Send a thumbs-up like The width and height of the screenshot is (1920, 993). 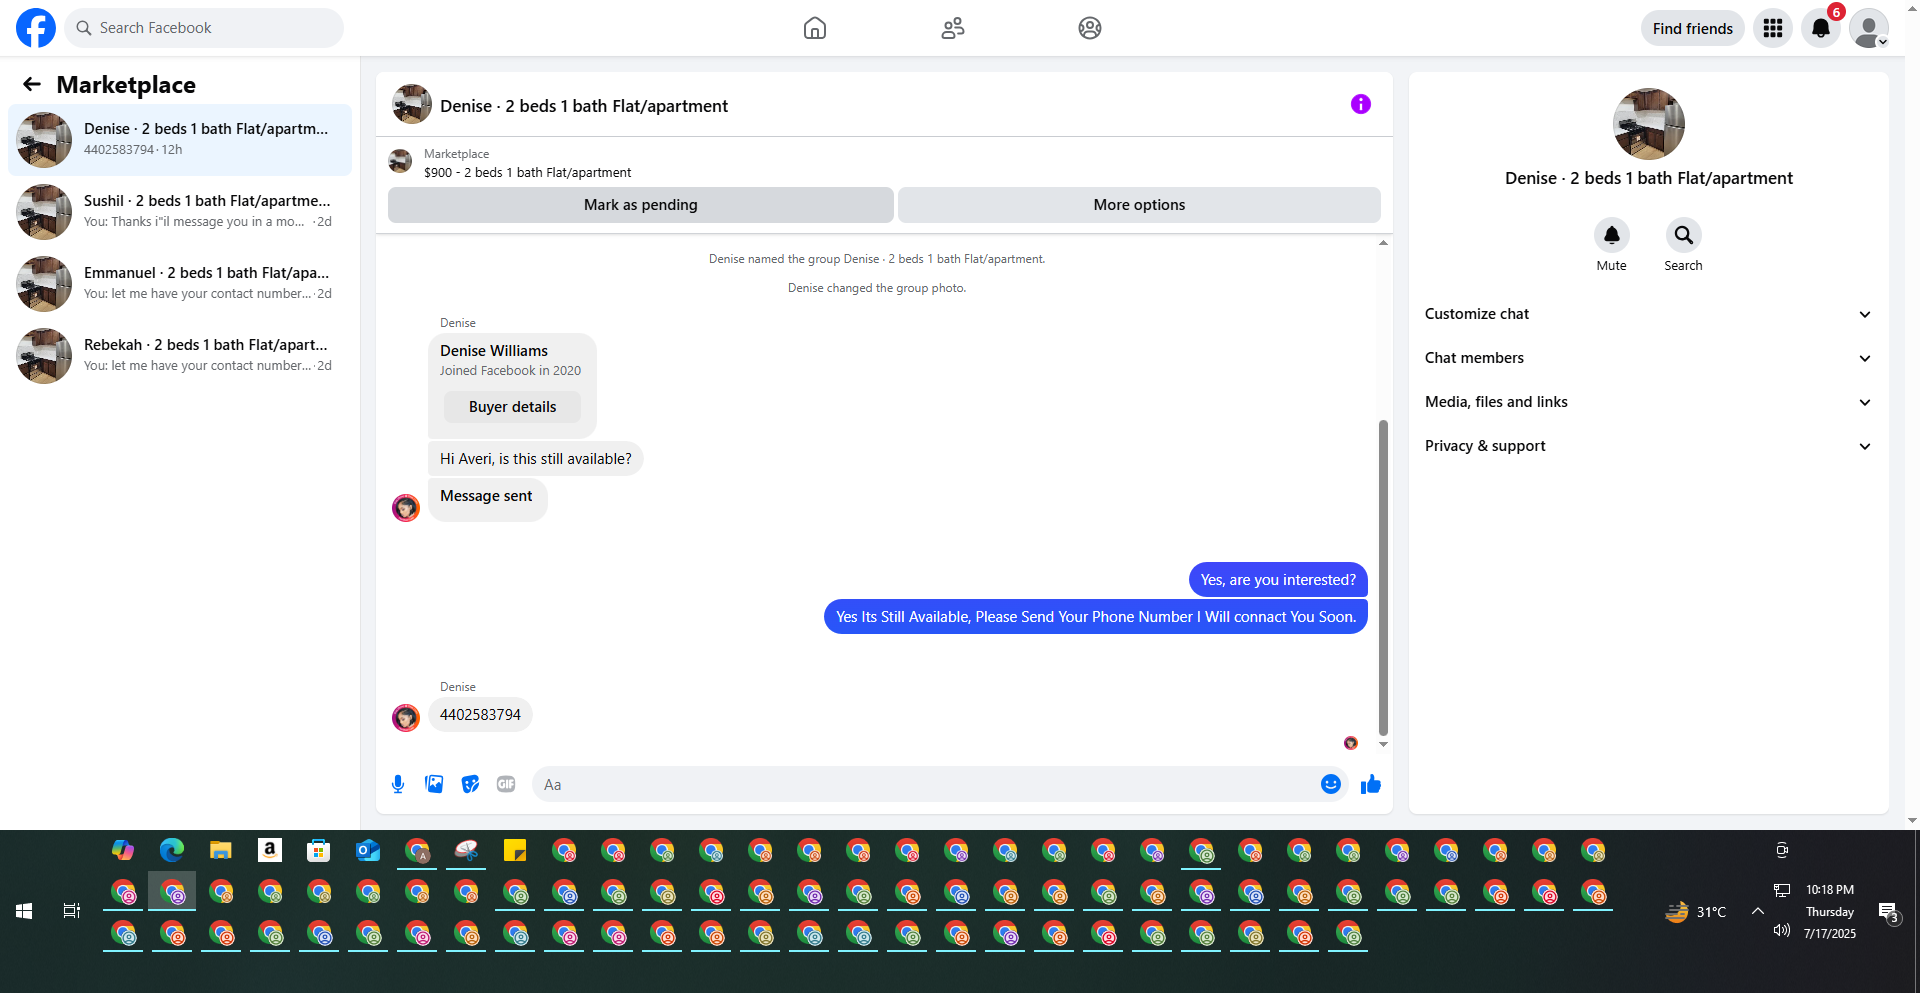(1371, 785)
